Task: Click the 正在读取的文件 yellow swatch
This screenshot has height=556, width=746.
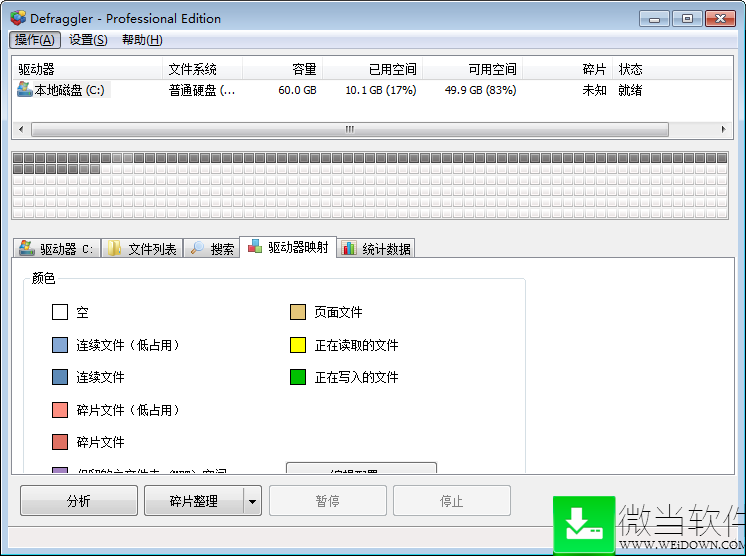Action: click(x=298, y=345)
